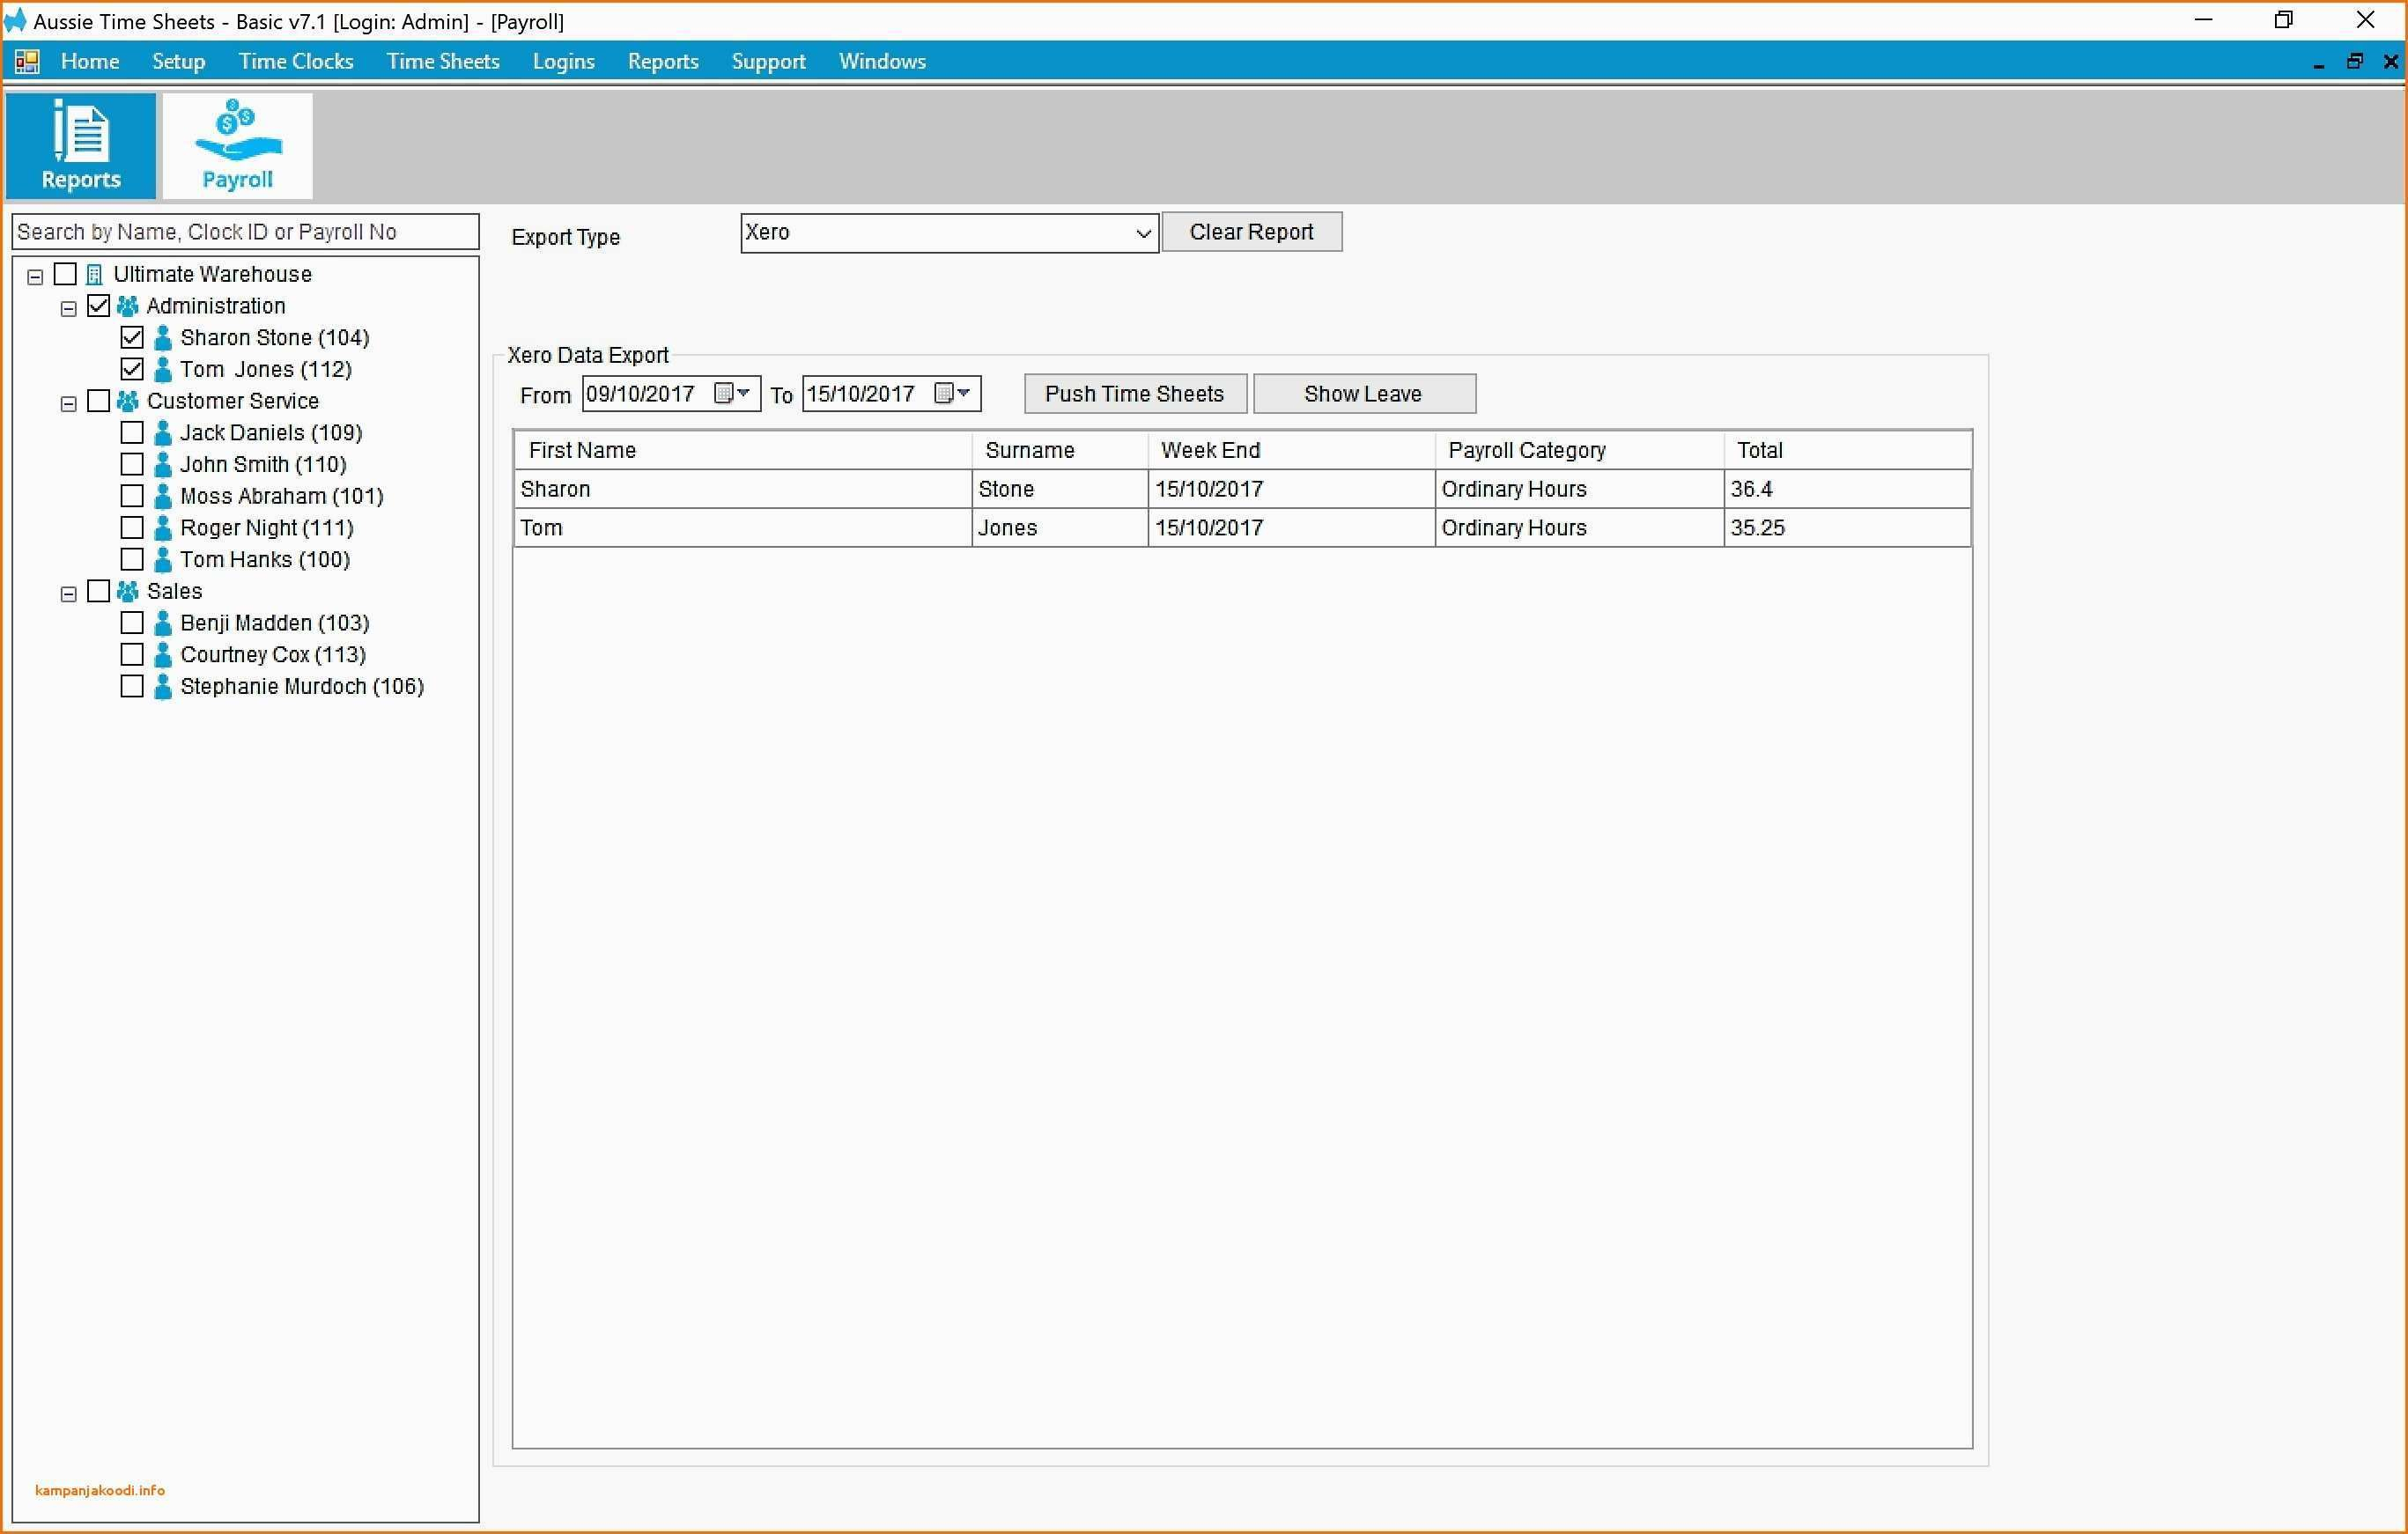Uncheck the Sharon Stone (104) checkbox
This screenshot has width=2408, height=1534.
click(132, 338)
